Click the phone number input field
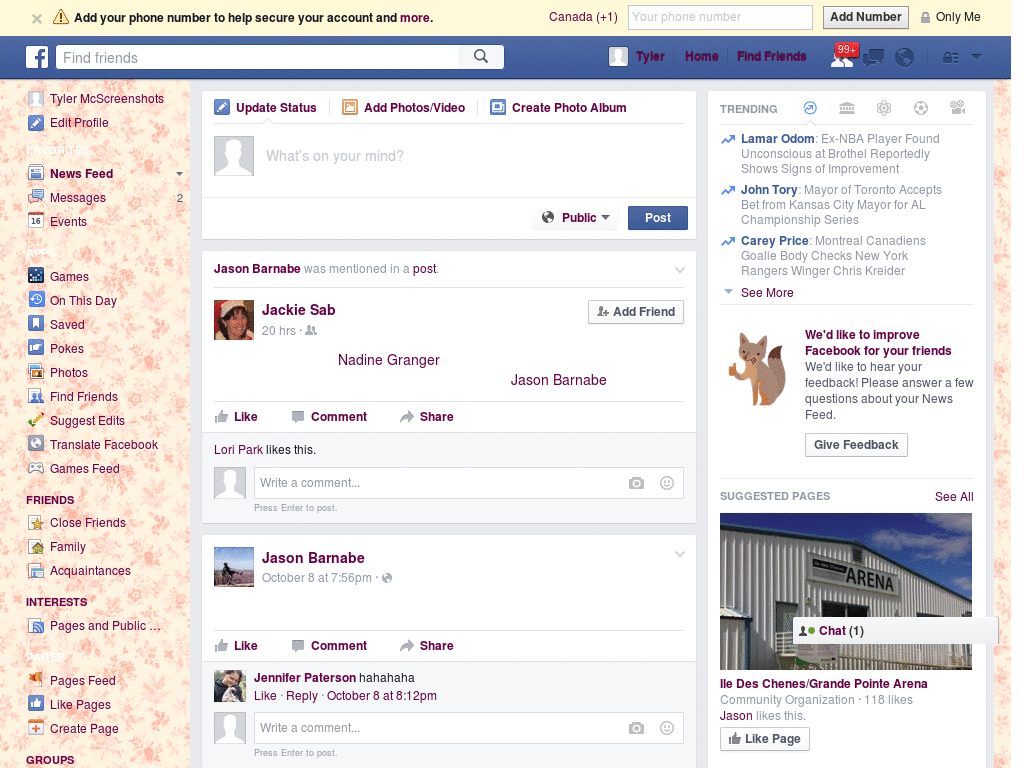The height and width of the screenshot is (768, 1024). 720,17
